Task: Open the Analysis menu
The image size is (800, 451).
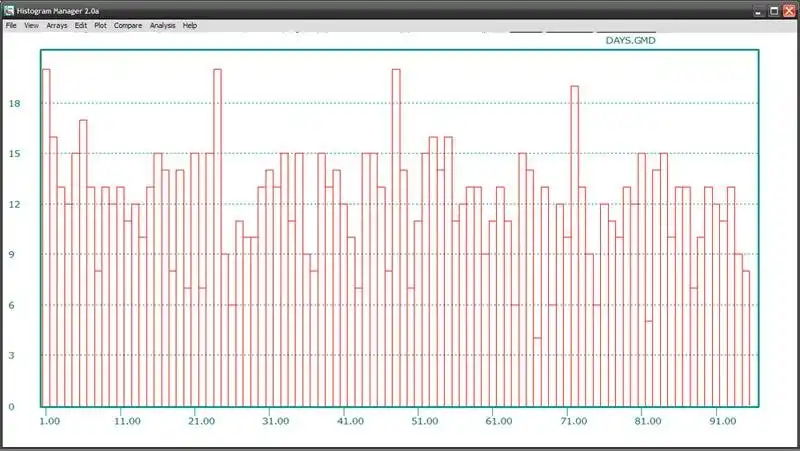Action: pos(163,26)
